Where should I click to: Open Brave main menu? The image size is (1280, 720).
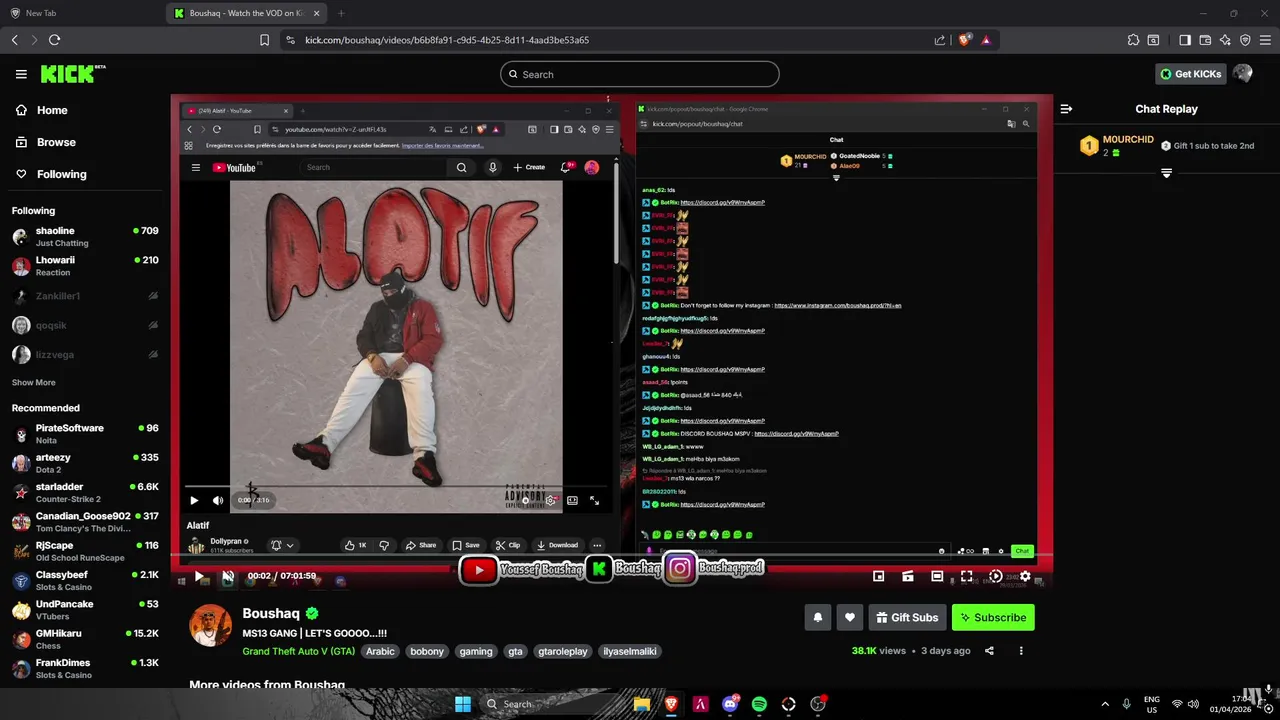click(x=1265, y=40)
